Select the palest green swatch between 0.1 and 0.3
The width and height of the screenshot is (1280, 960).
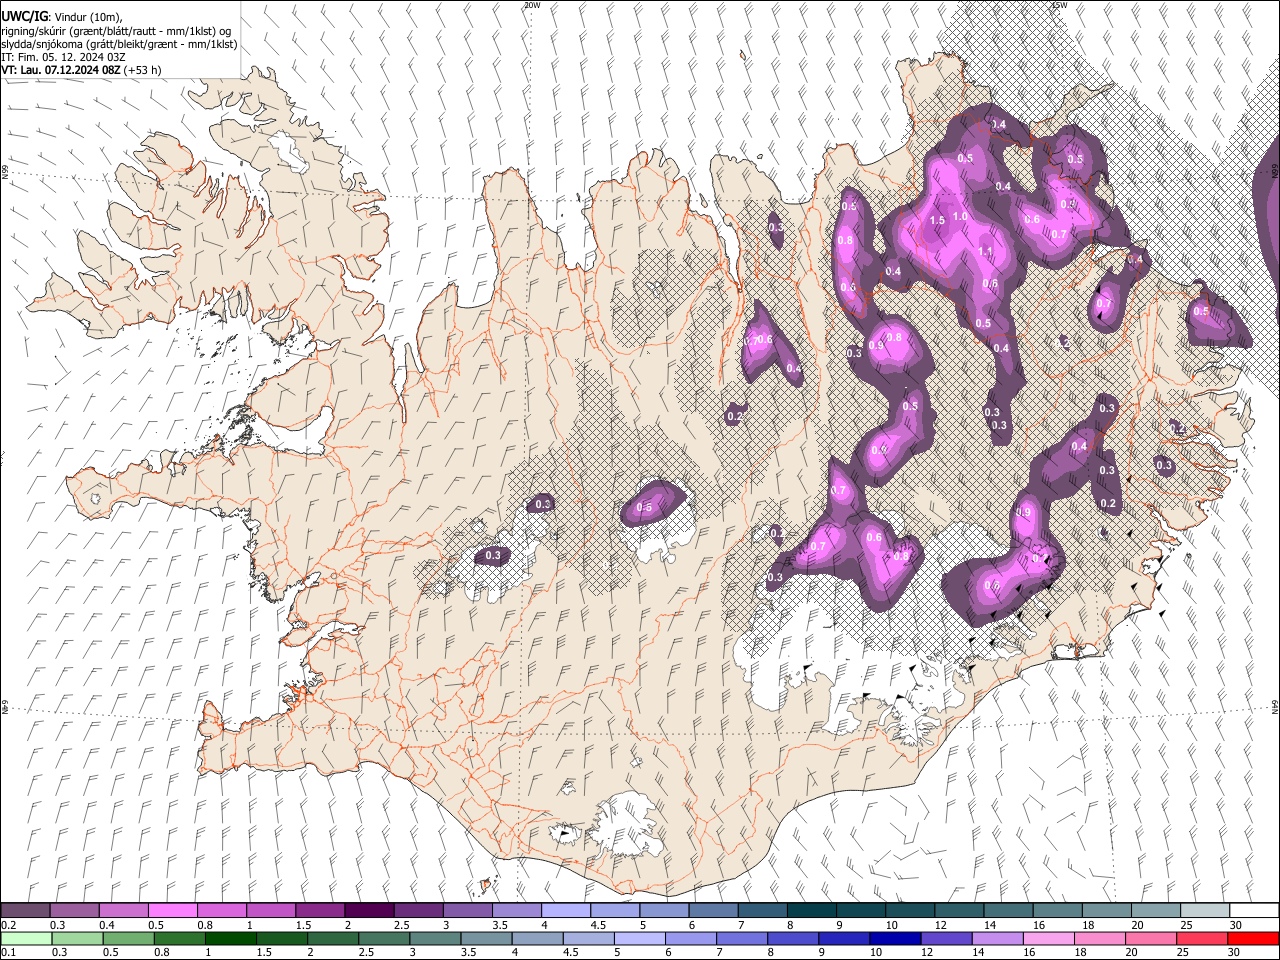pyautogui.click(x=25, y=938)
